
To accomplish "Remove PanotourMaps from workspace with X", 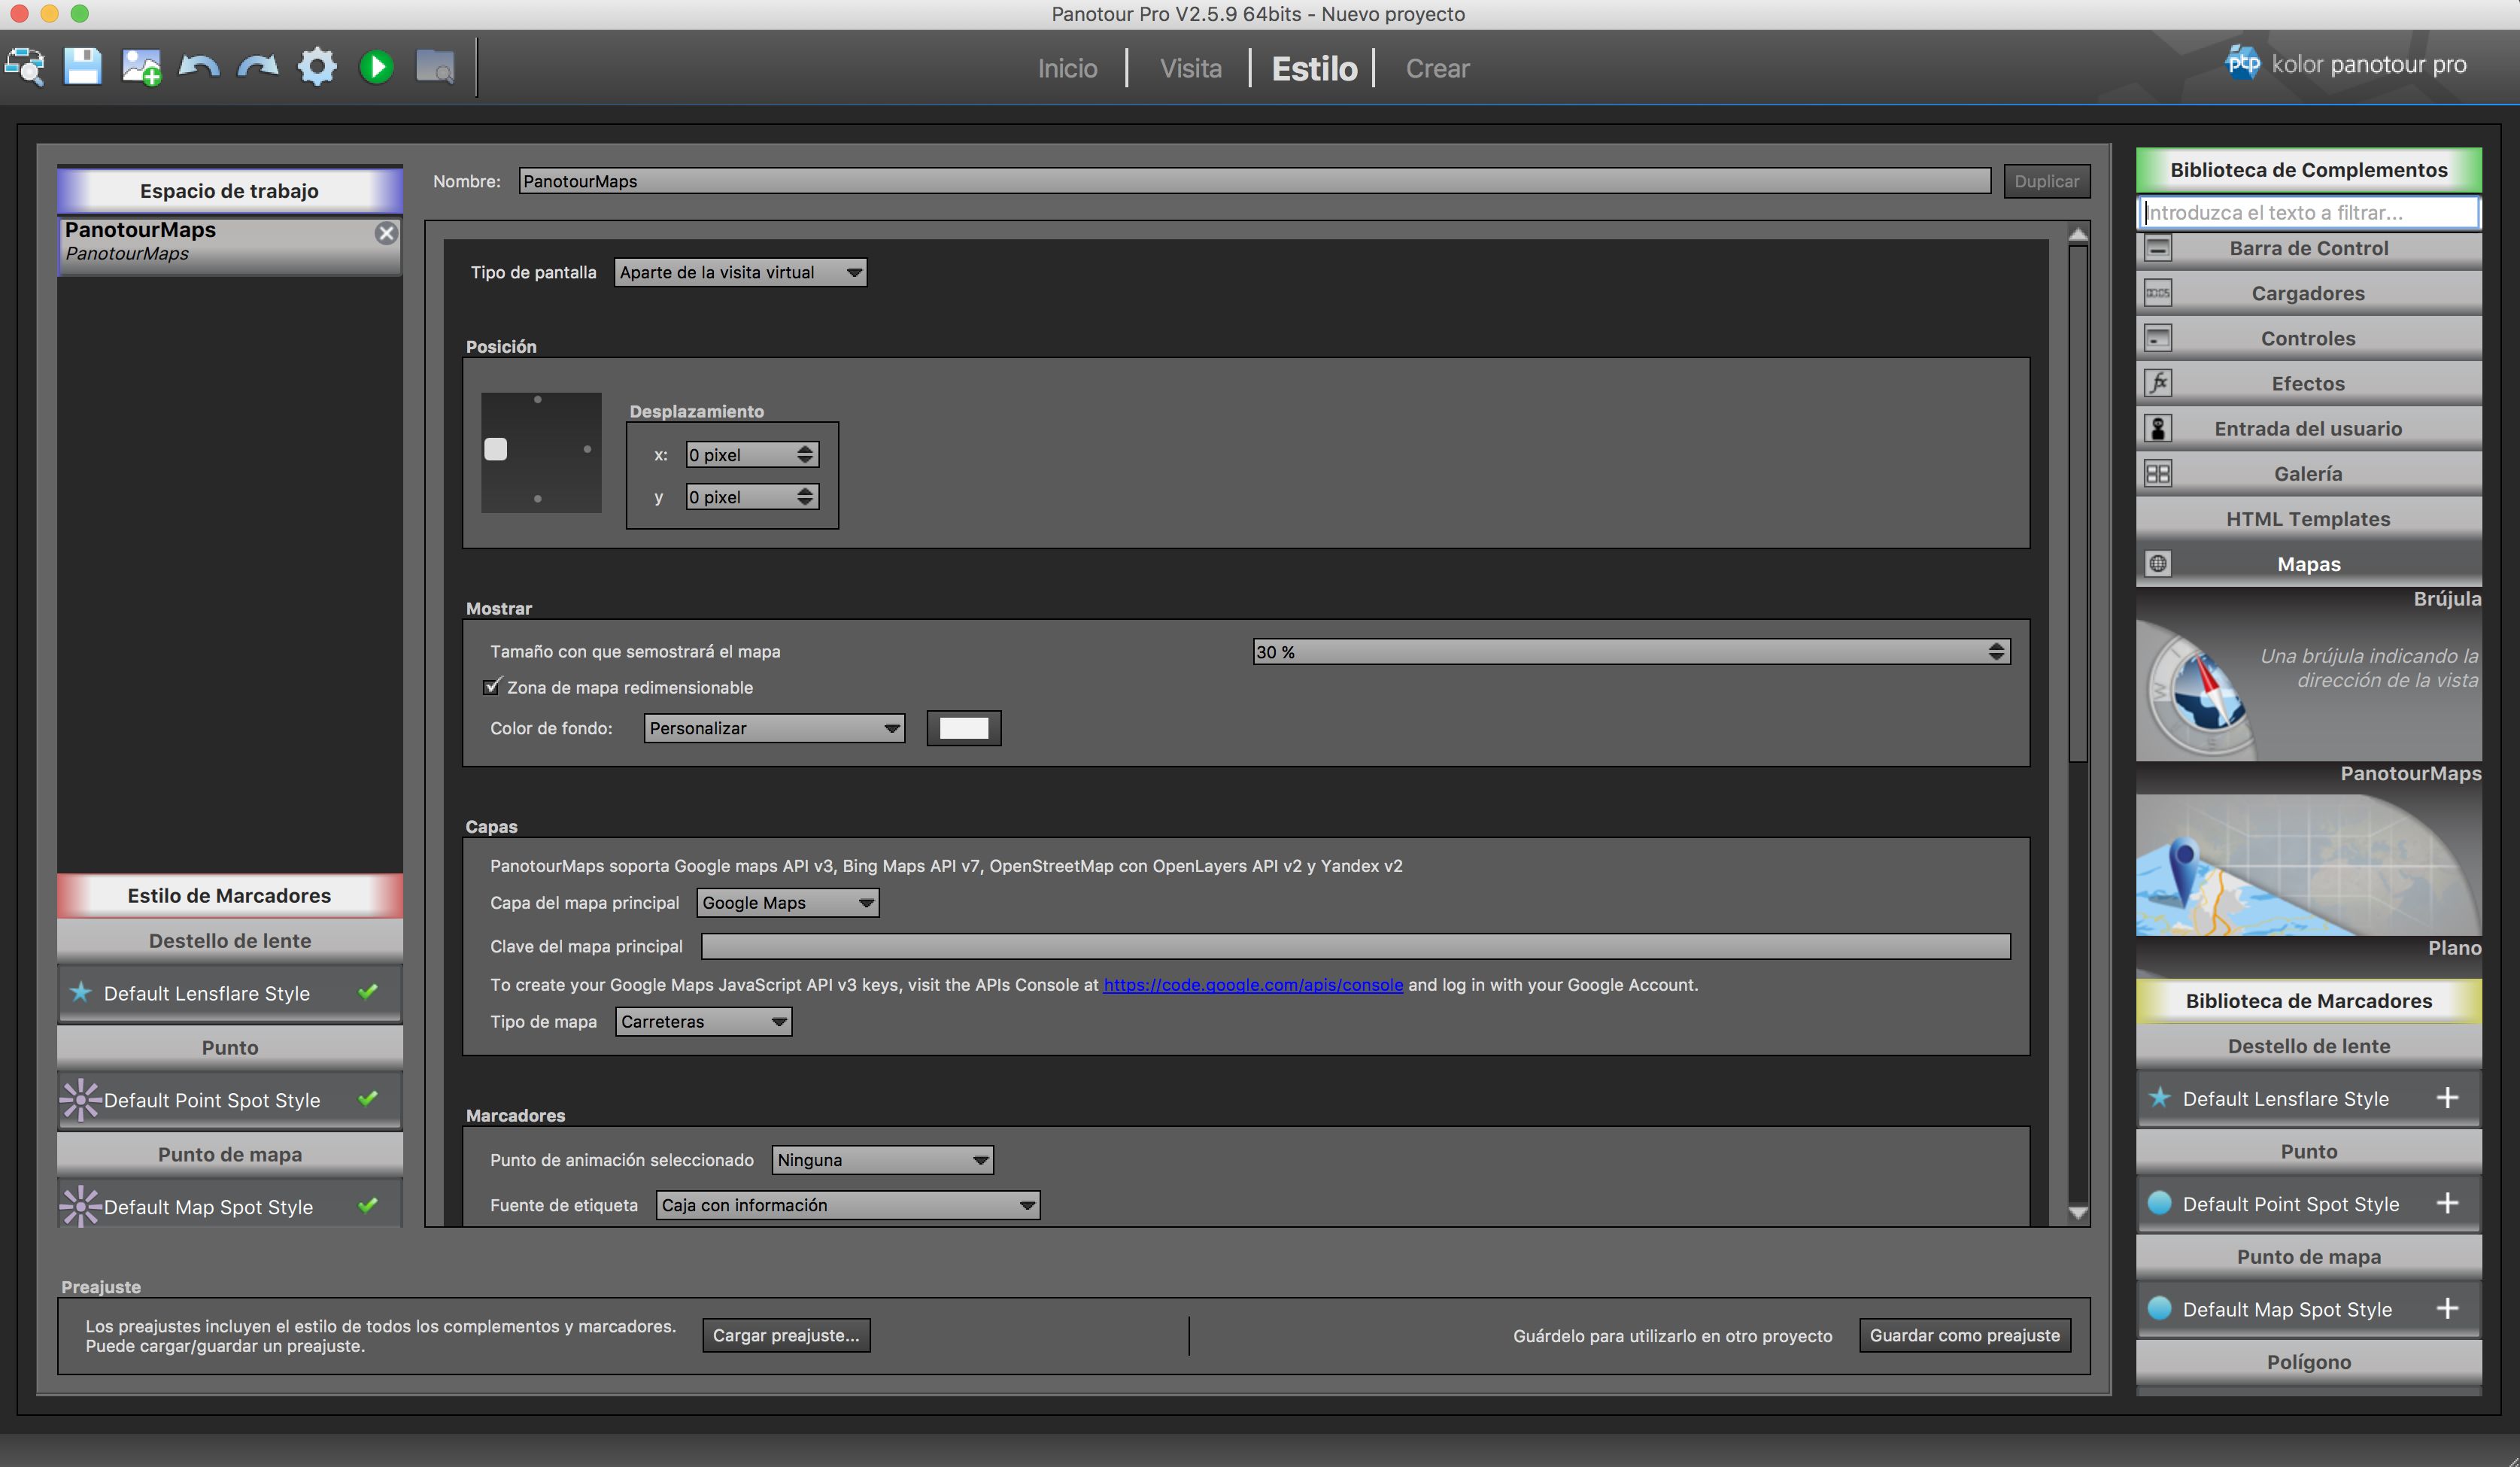I will click(x=386, y=233).
